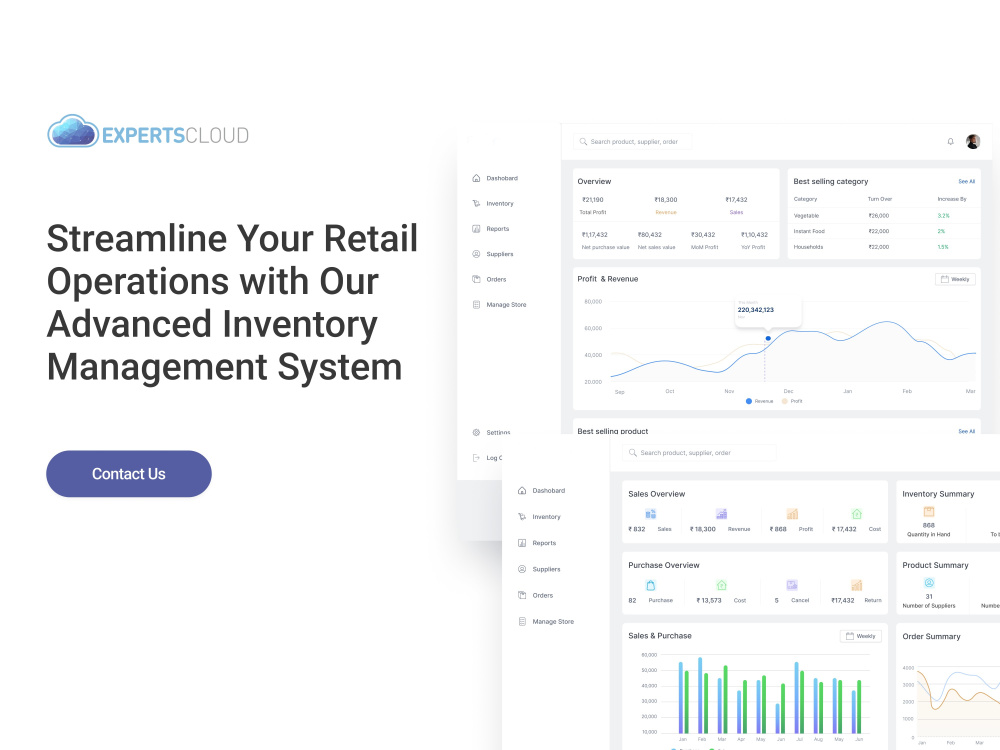
Task: Click the cart icon beside lower Inventory
Action: click(522, 517)
